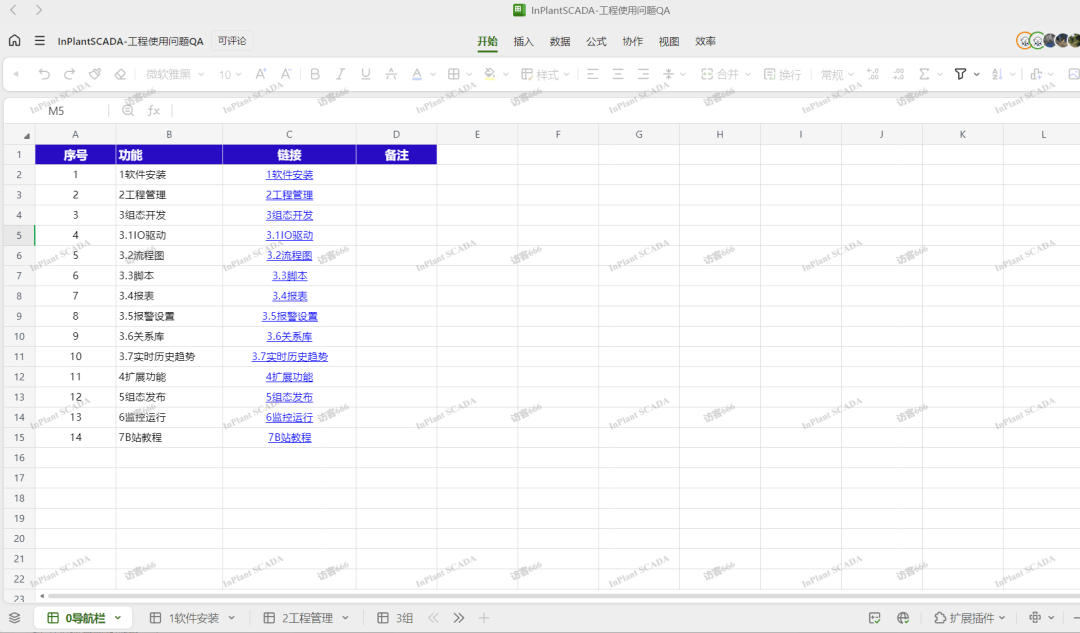
Task: Pick the font color A swatch
Action: (x=417, y=74)
